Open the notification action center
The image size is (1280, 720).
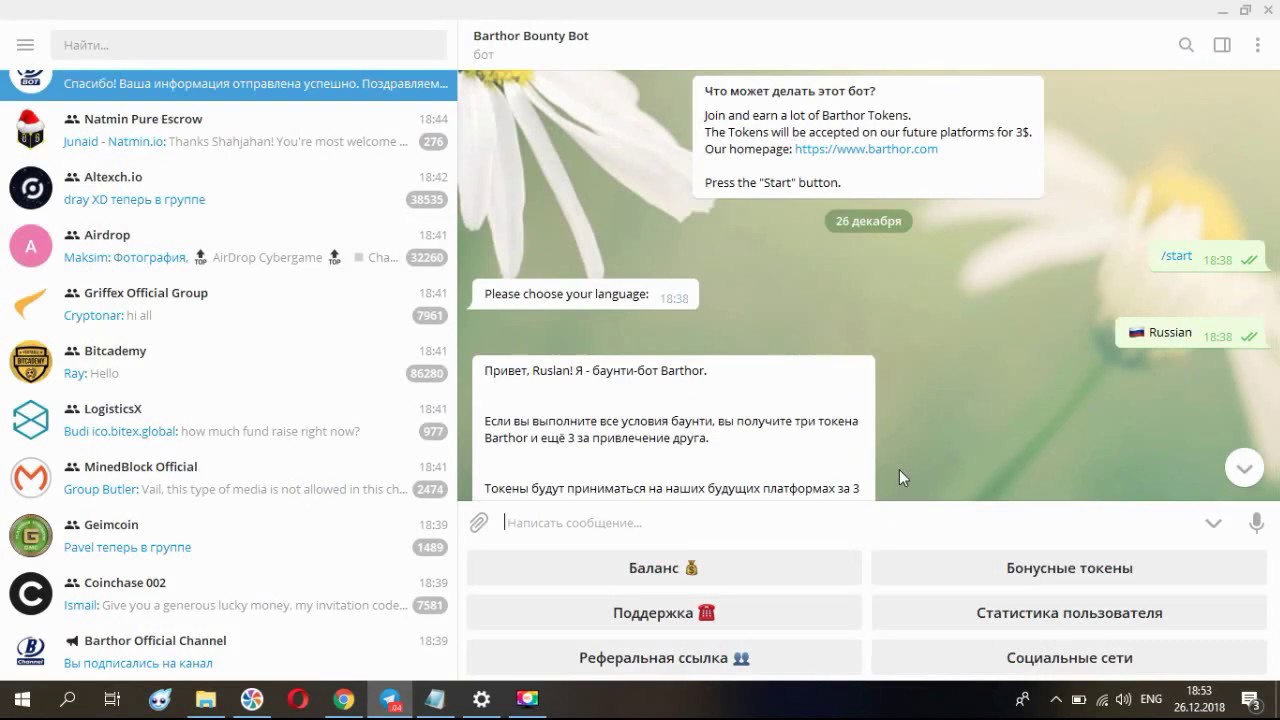point(1251,700)
